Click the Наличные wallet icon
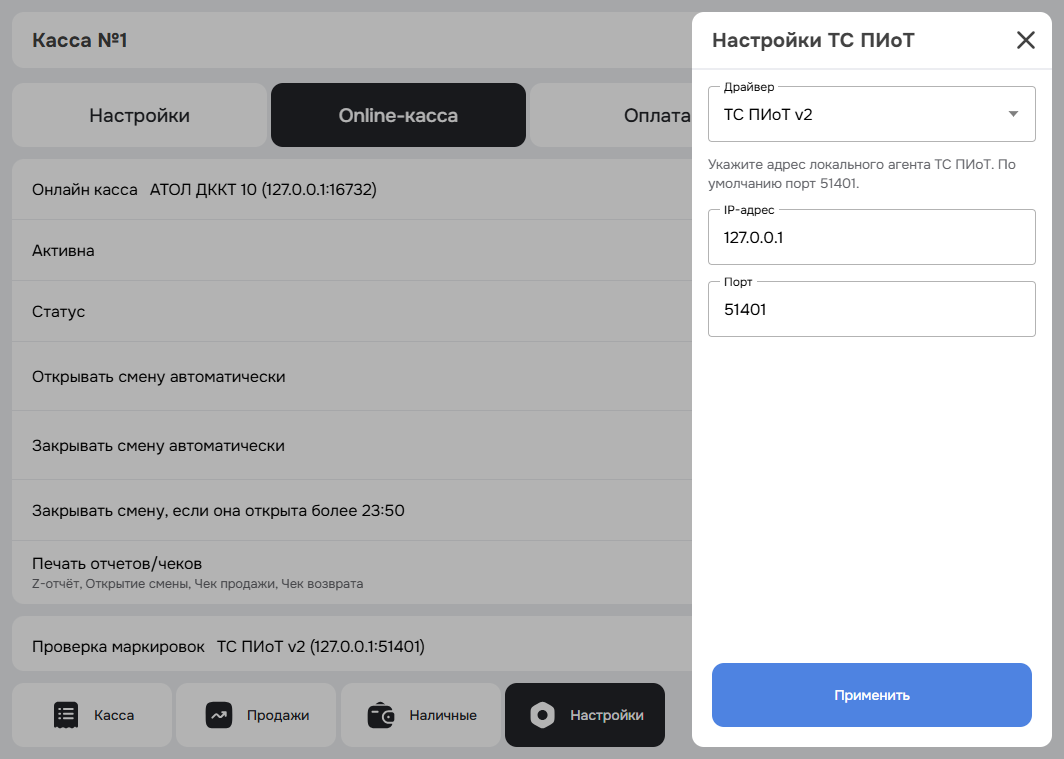 [381, 715]
